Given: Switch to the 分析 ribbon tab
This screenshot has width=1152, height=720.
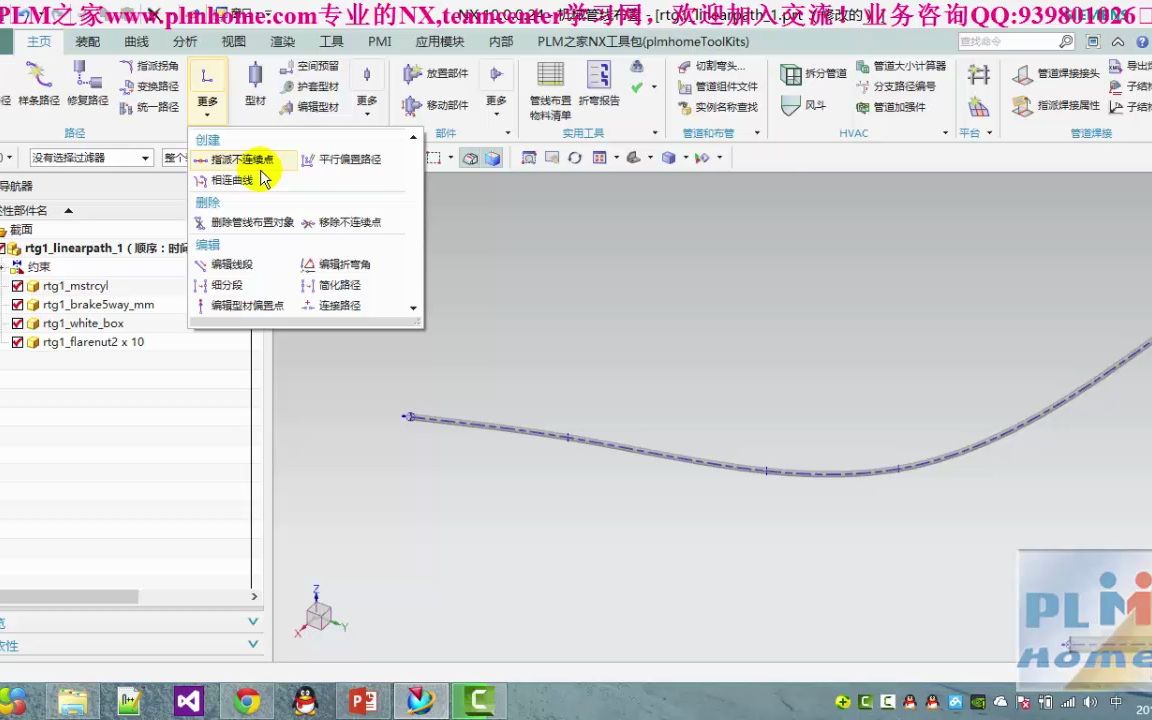Looking at the screenshot, I should pos(184,42).
